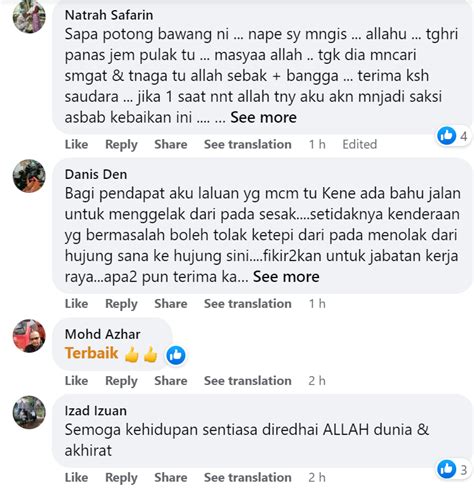The height and width of the screenshot is (488, 474).
Task: Open Mohd Azhar's profile avatar
Action: click(29, 335)
